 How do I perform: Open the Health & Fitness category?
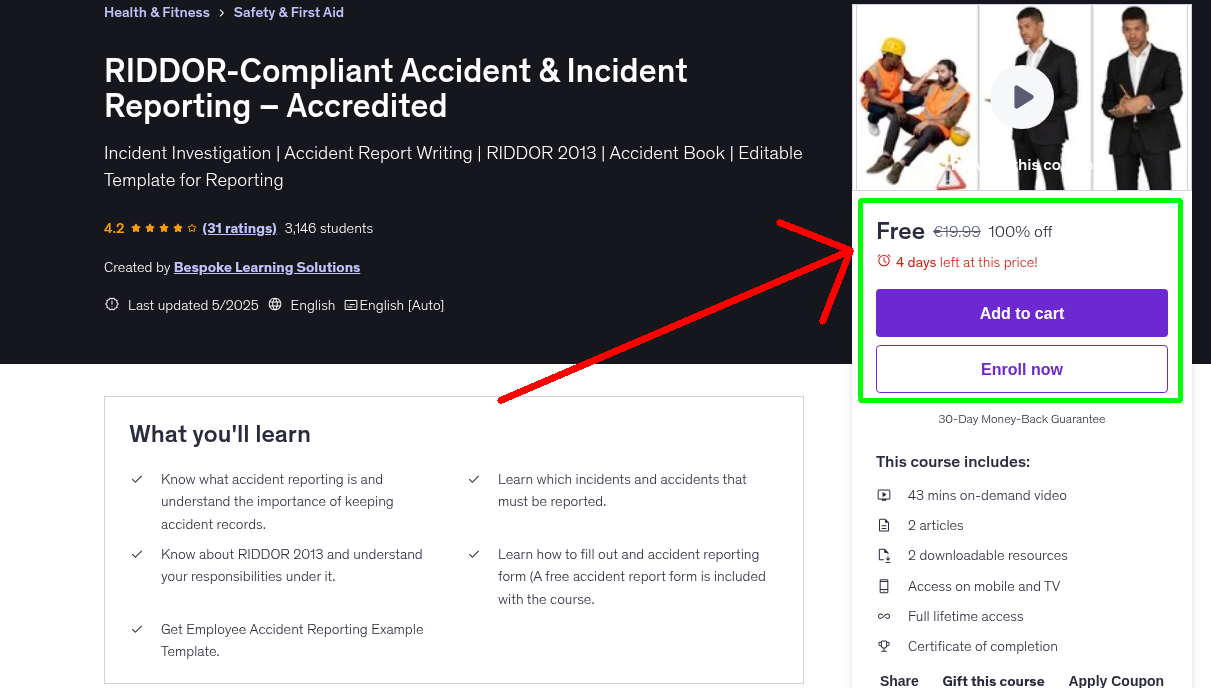click(x=156, y=12)
